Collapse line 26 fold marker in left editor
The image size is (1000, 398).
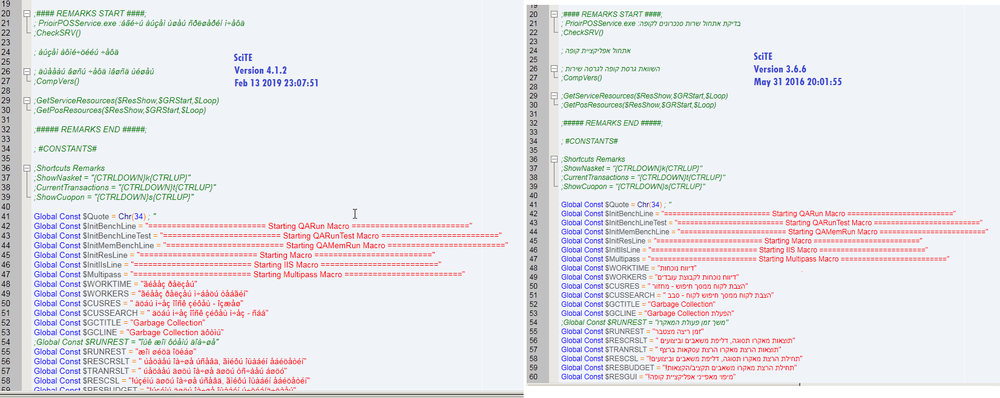click(x=26, y=71)
